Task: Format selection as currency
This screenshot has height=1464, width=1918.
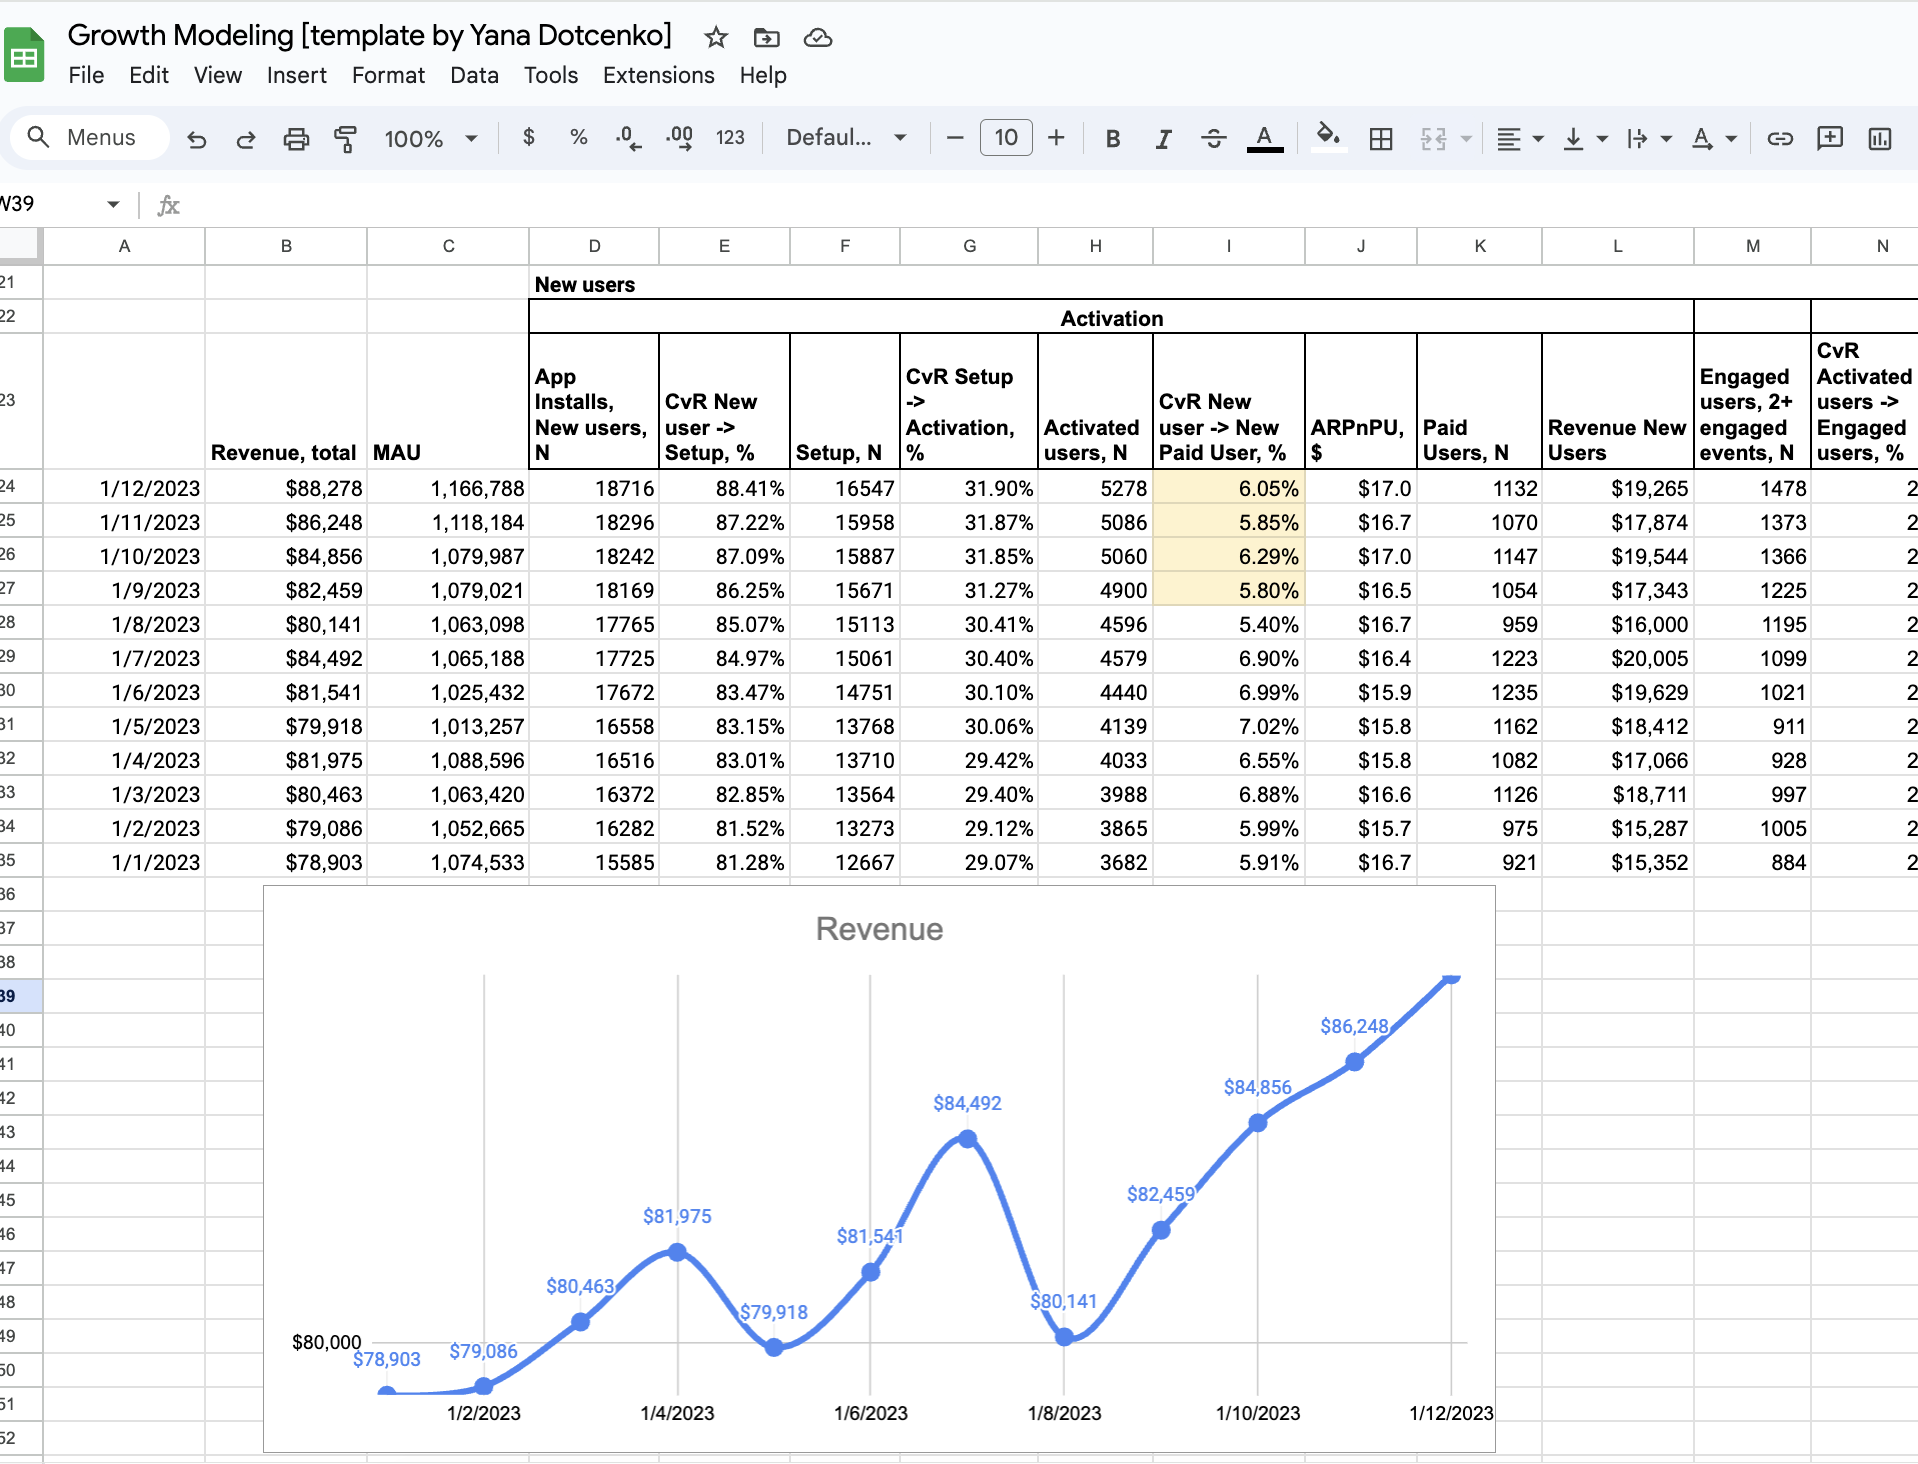Action: pos(529,137)
